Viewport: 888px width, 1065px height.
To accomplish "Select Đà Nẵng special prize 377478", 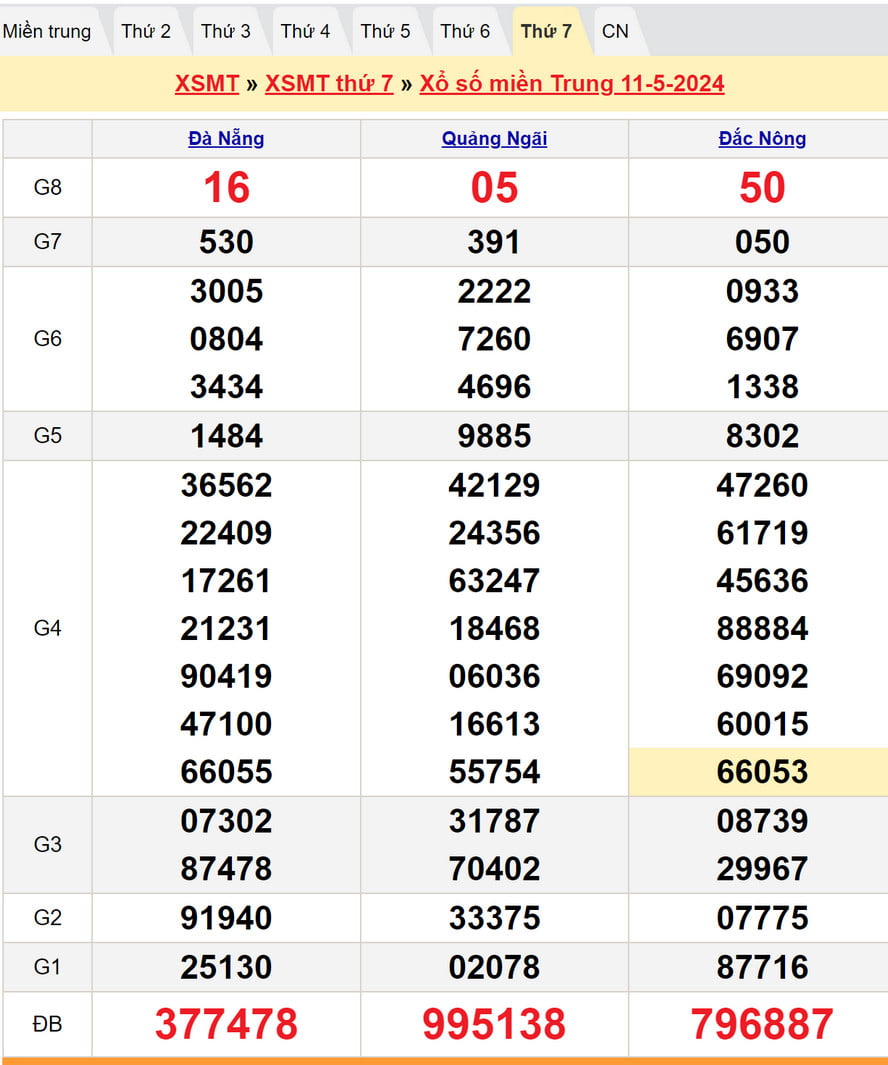I will (x=226, y=1024).
